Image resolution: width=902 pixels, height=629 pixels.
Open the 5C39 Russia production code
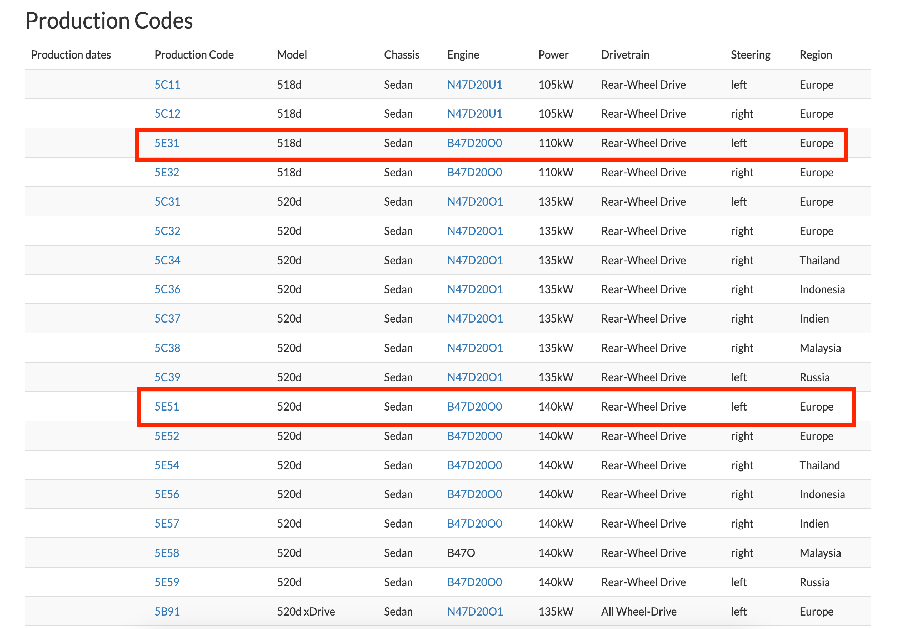tap(167, 377)
